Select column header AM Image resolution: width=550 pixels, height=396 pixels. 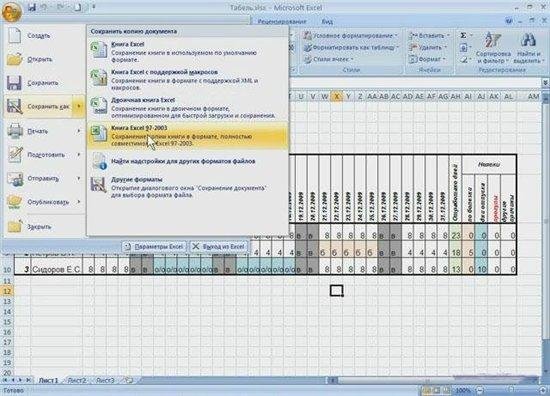[534, 96]
